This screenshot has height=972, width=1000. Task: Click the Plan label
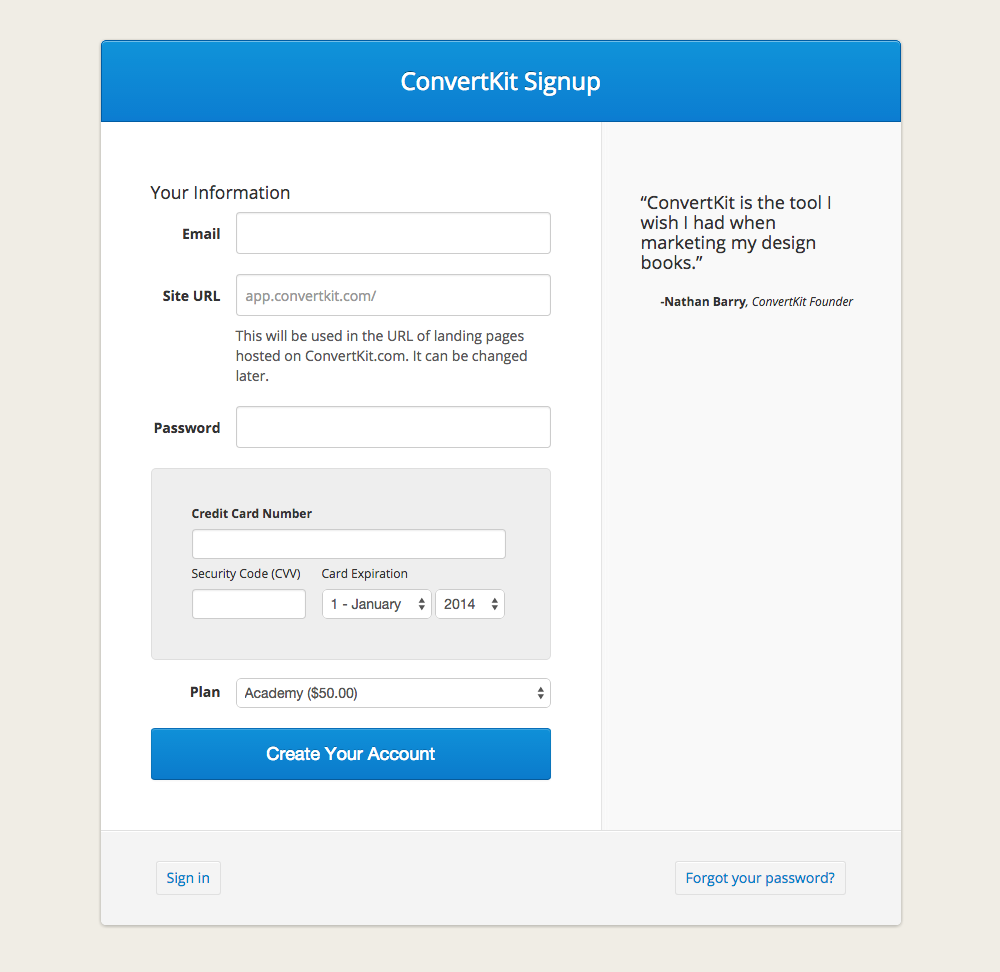(x=205, y=692)
